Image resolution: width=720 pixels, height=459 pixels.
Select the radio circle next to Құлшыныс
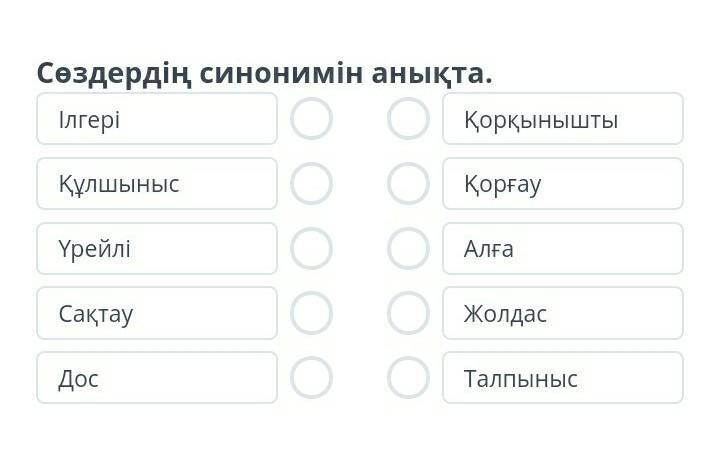pyautogui.click(x=311, y=184)
